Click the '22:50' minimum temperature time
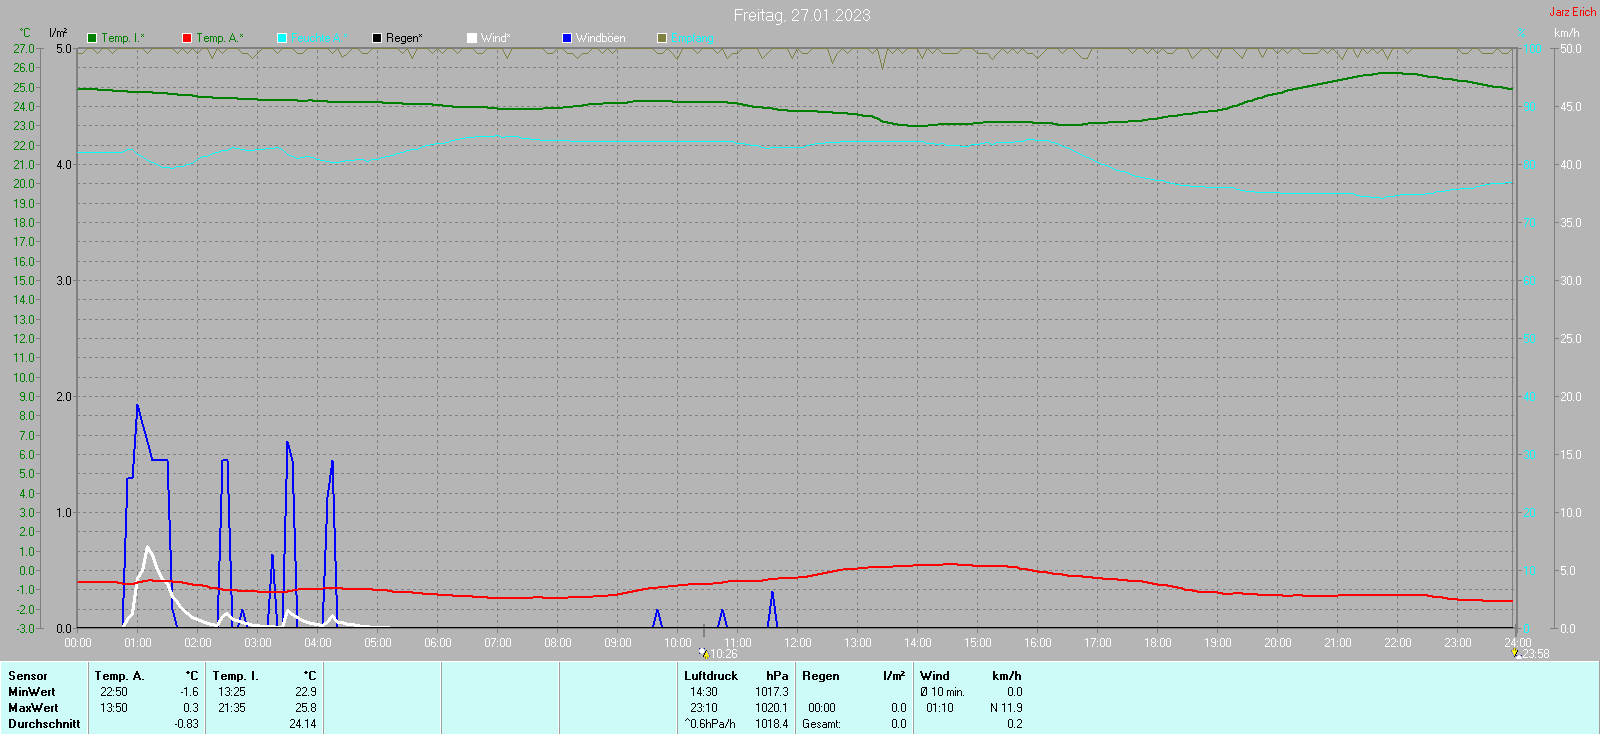Viewport: 1600px width, 734px height. coord(114,692)
